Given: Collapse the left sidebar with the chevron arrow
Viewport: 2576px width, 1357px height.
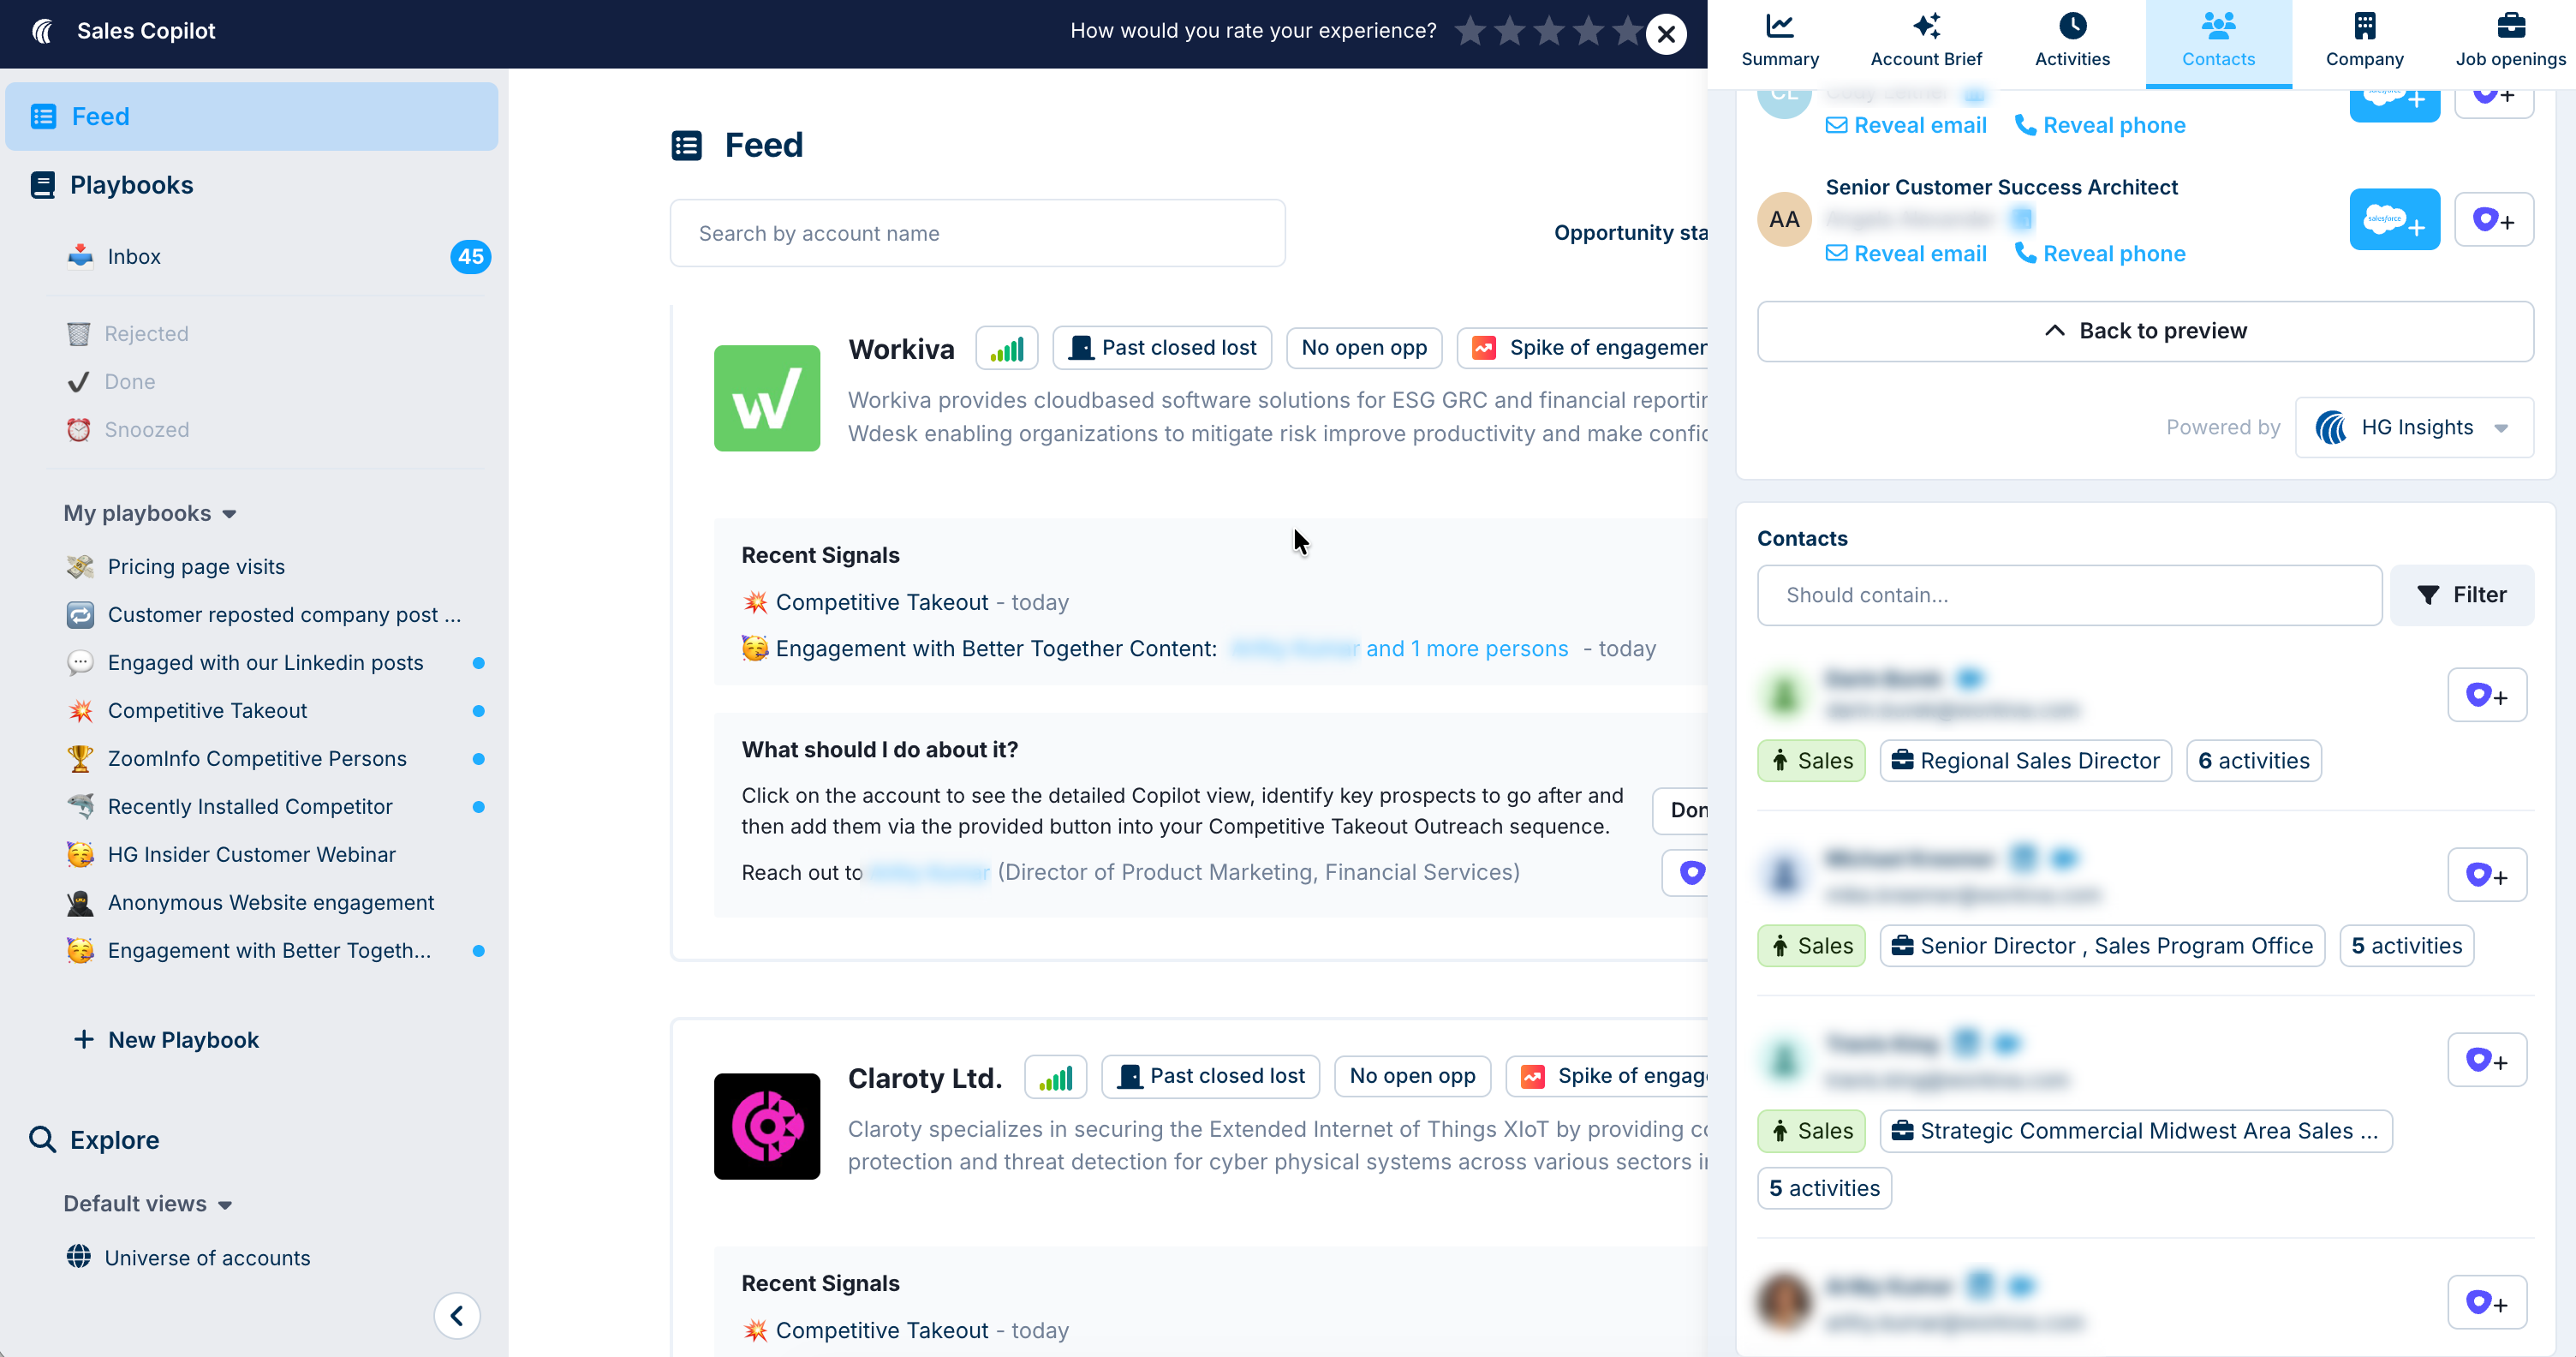Looking at the screenshot, I should tap(457, 1315).
